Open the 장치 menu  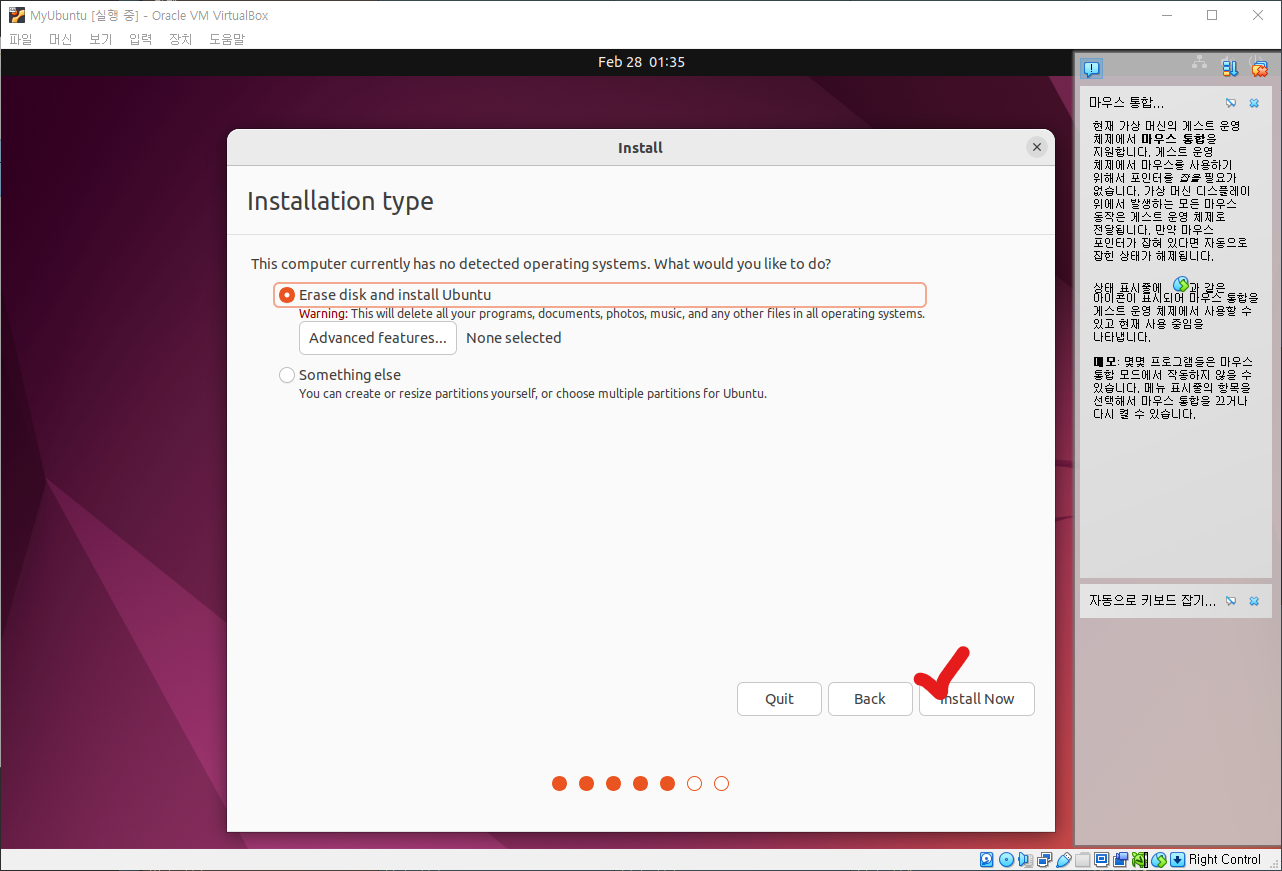coord(180,39)
